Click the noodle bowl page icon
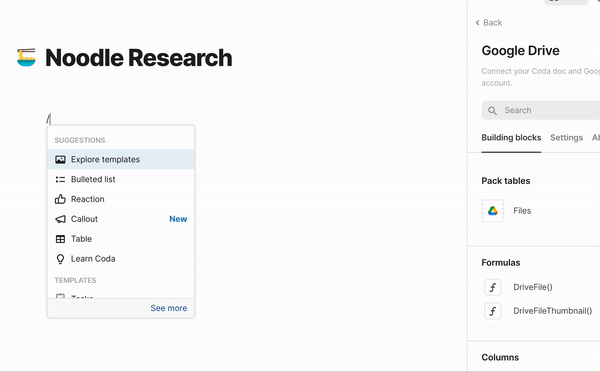The width and height of the screenshot is (600, 372). [26, 57]
